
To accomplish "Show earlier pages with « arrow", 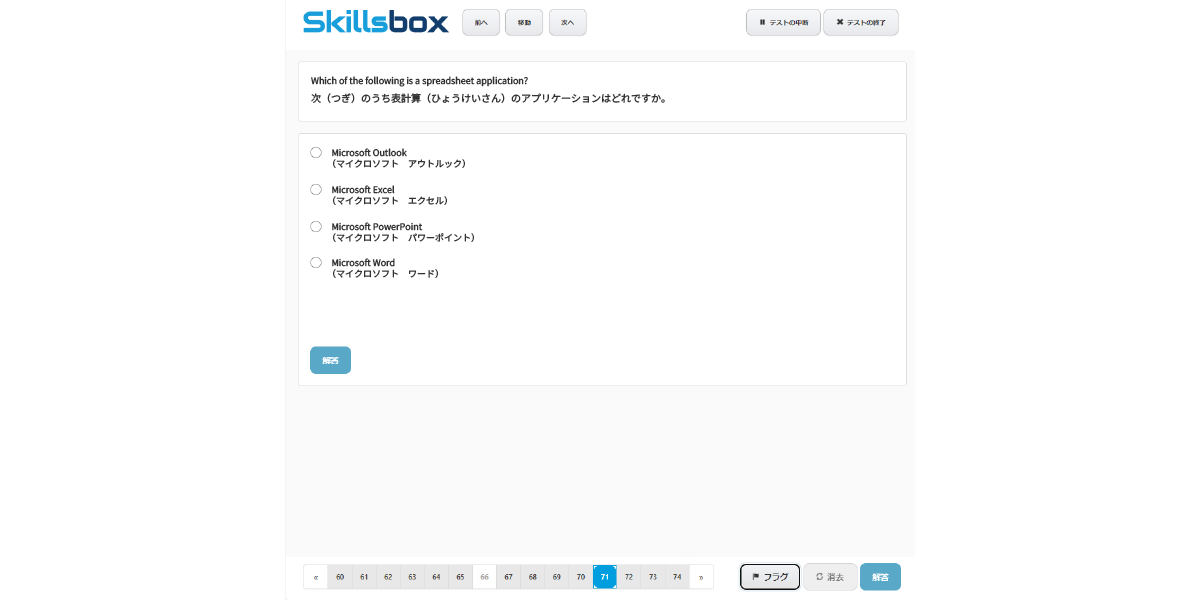I will [x=316, y=577].
